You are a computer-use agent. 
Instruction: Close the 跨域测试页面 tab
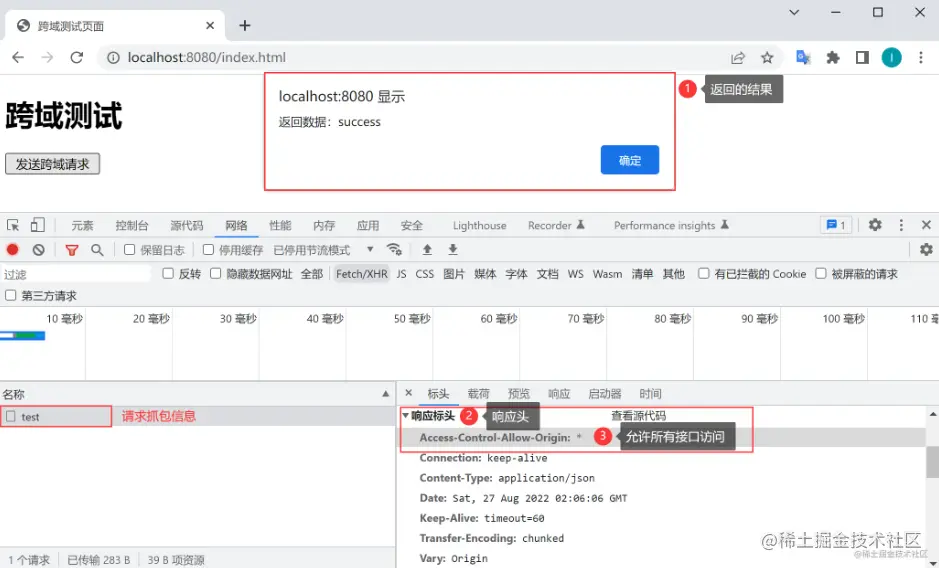(210, 26)
